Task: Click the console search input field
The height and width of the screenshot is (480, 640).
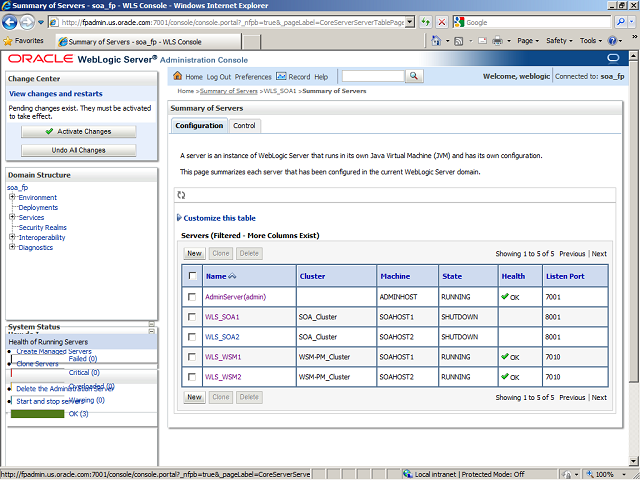Action: (x=372, y=77)
